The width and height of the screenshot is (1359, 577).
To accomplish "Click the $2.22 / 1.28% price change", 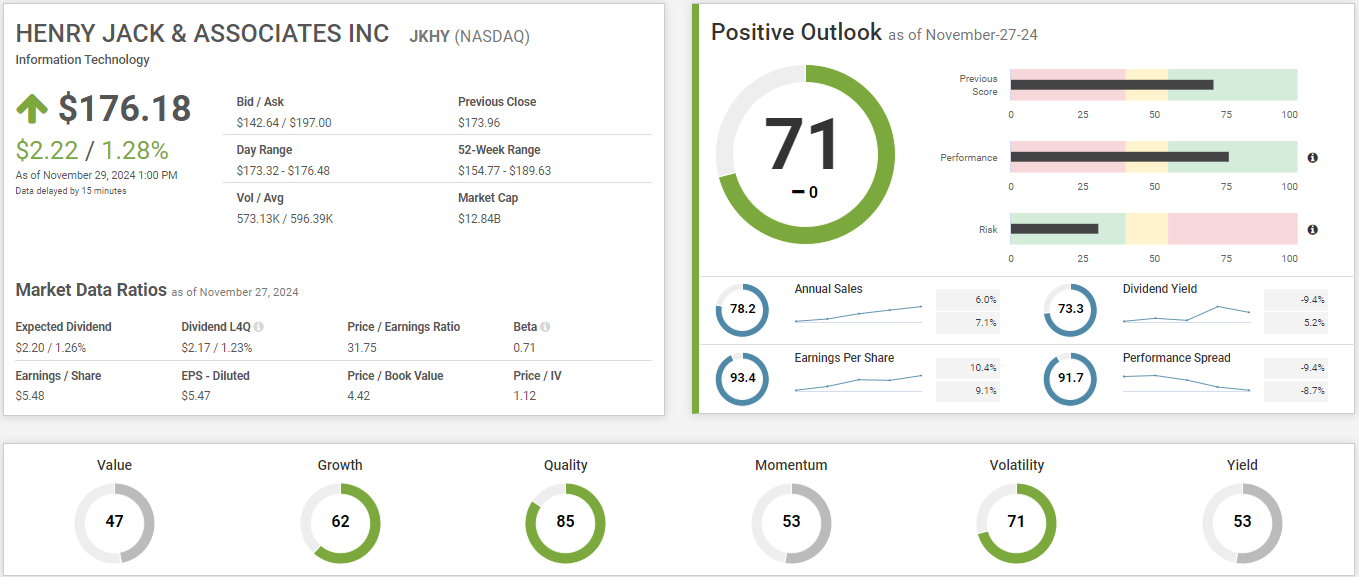I will pyautogui.click(x=92, y=150).
